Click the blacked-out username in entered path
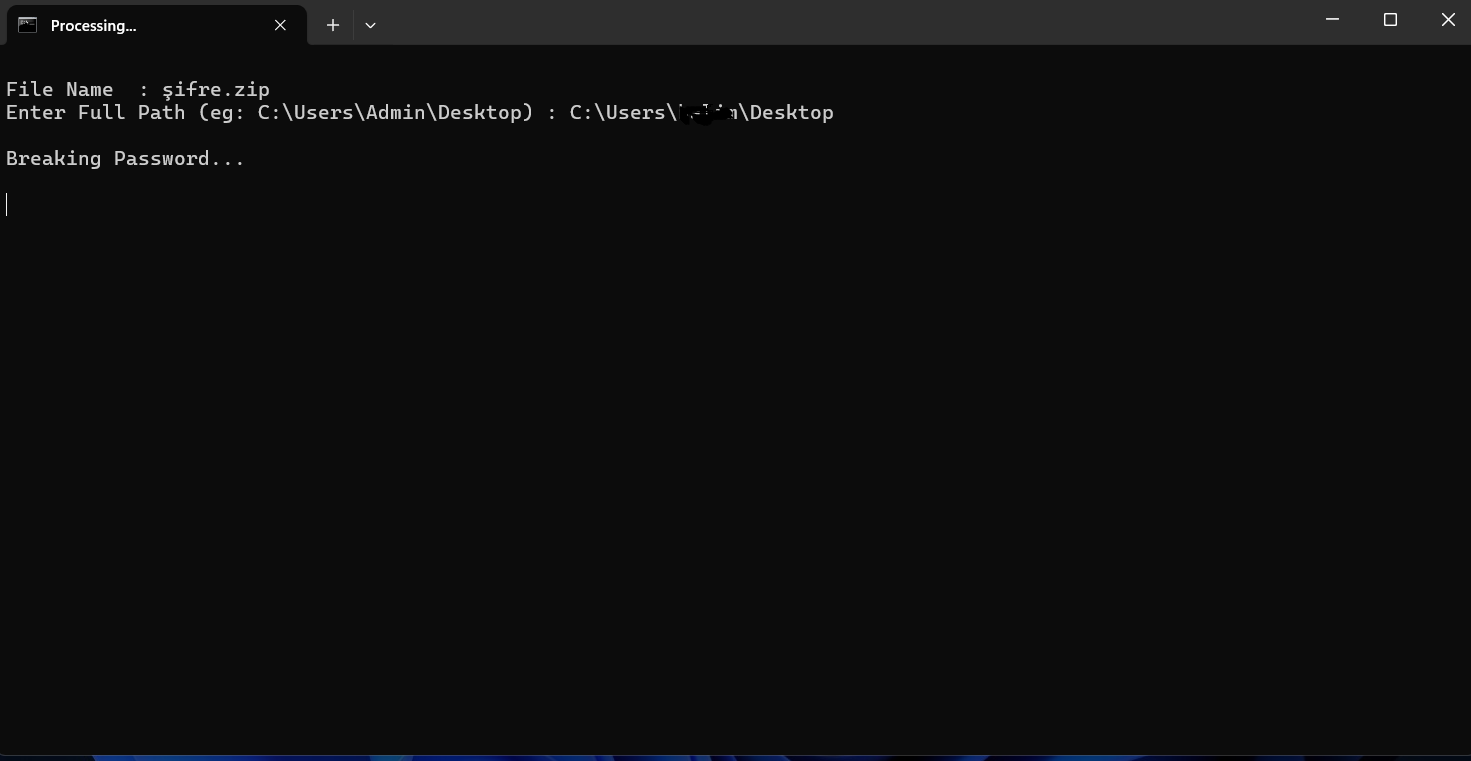The image size is (1471, 761). click(x=708, y=113)
